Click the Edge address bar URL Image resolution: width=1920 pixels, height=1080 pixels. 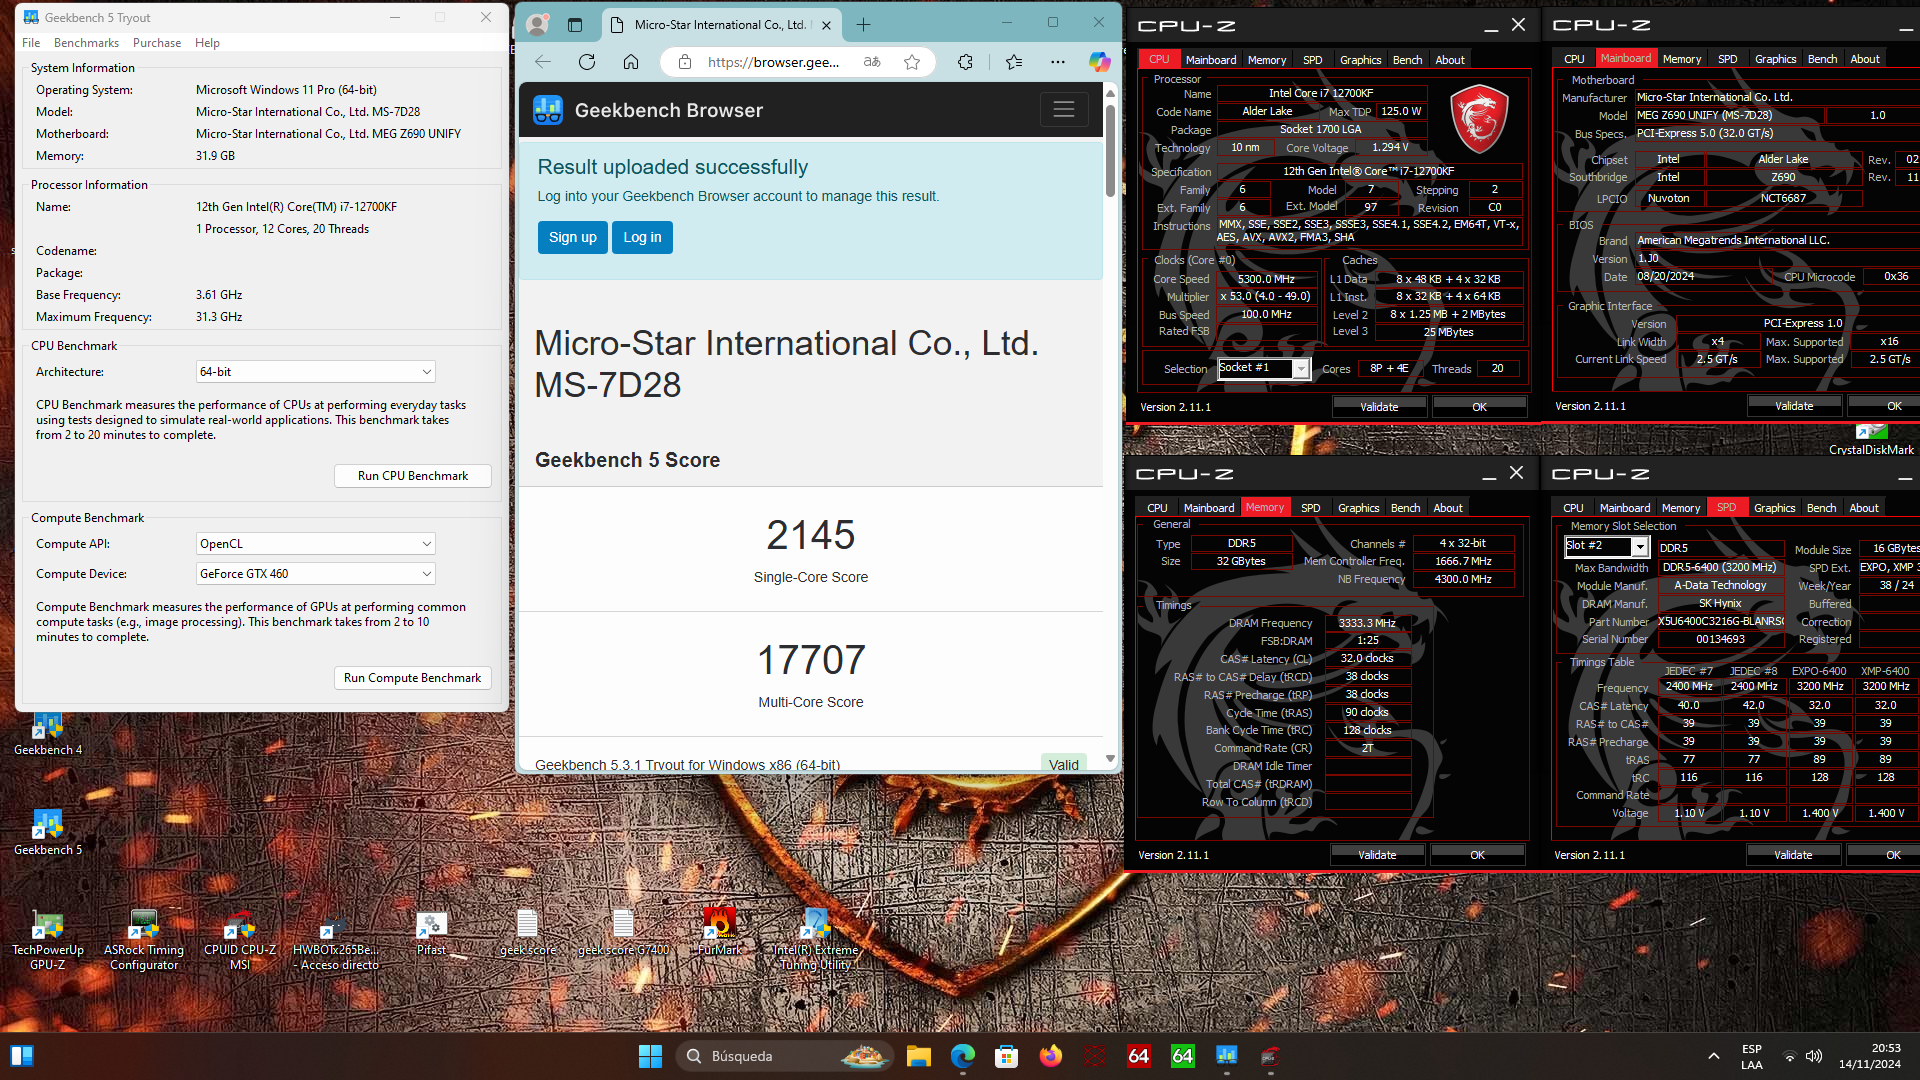(774, 62)
